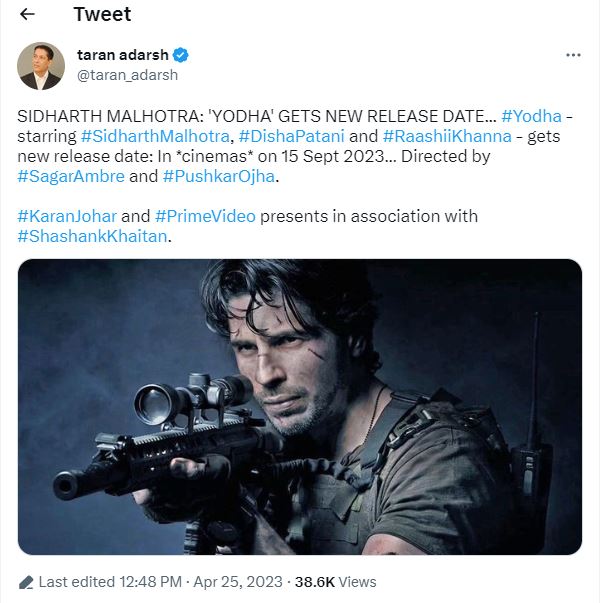This screenshot has width=612, height=603.
Task: Open the Yodha poster image
Action: point(300,407)
